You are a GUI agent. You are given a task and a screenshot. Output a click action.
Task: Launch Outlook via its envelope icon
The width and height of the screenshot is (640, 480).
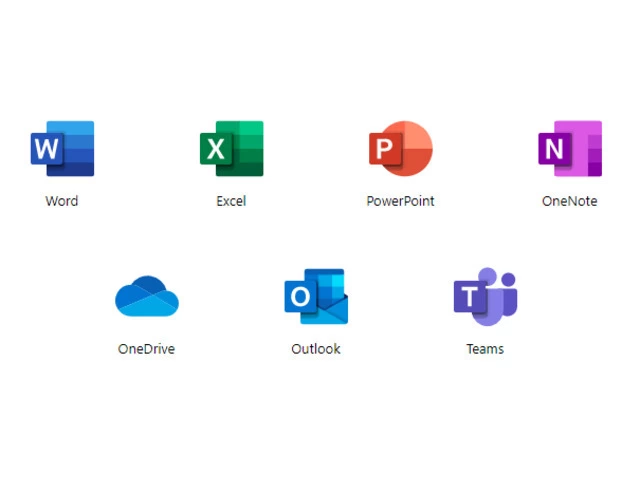point(316,296)
